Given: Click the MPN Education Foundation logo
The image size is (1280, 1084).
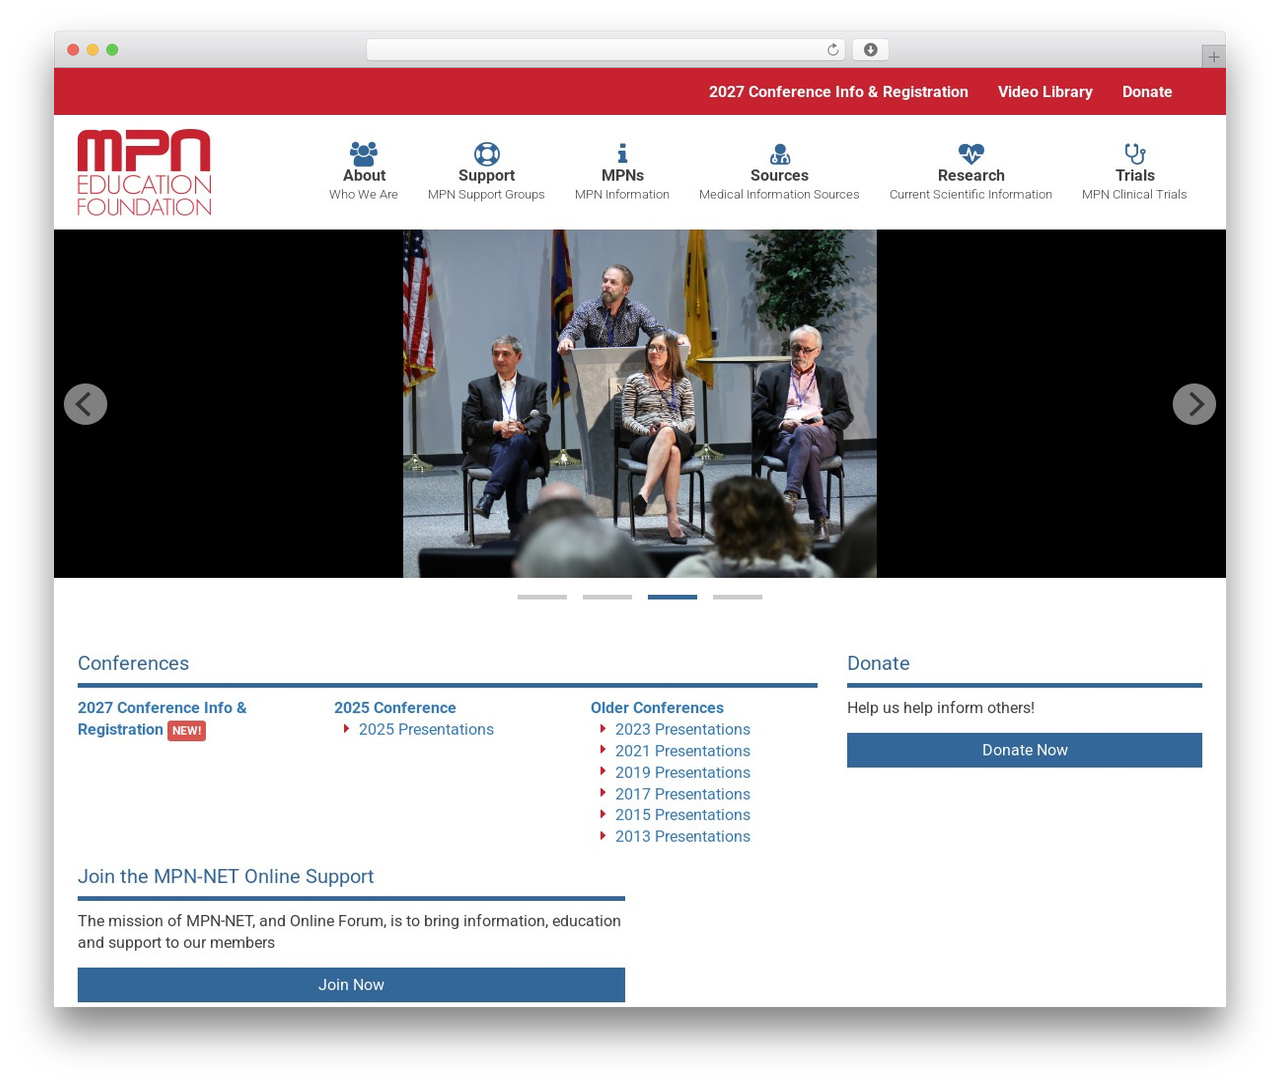Looking at the screenshot, I should 144,172.
